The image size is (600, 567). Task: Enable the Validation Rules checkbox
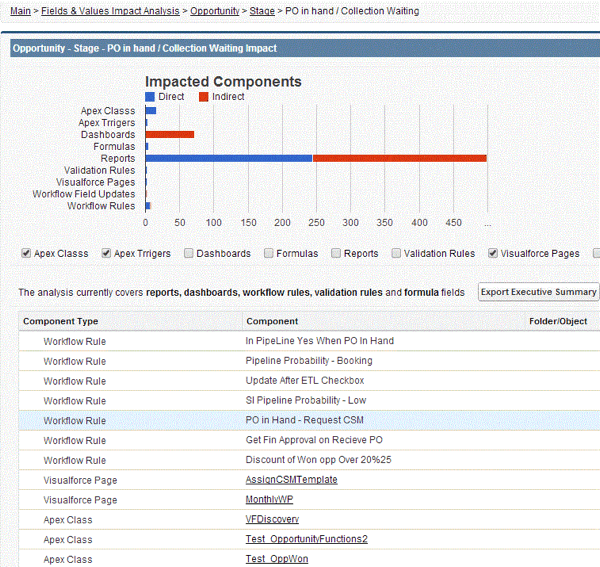396,253
